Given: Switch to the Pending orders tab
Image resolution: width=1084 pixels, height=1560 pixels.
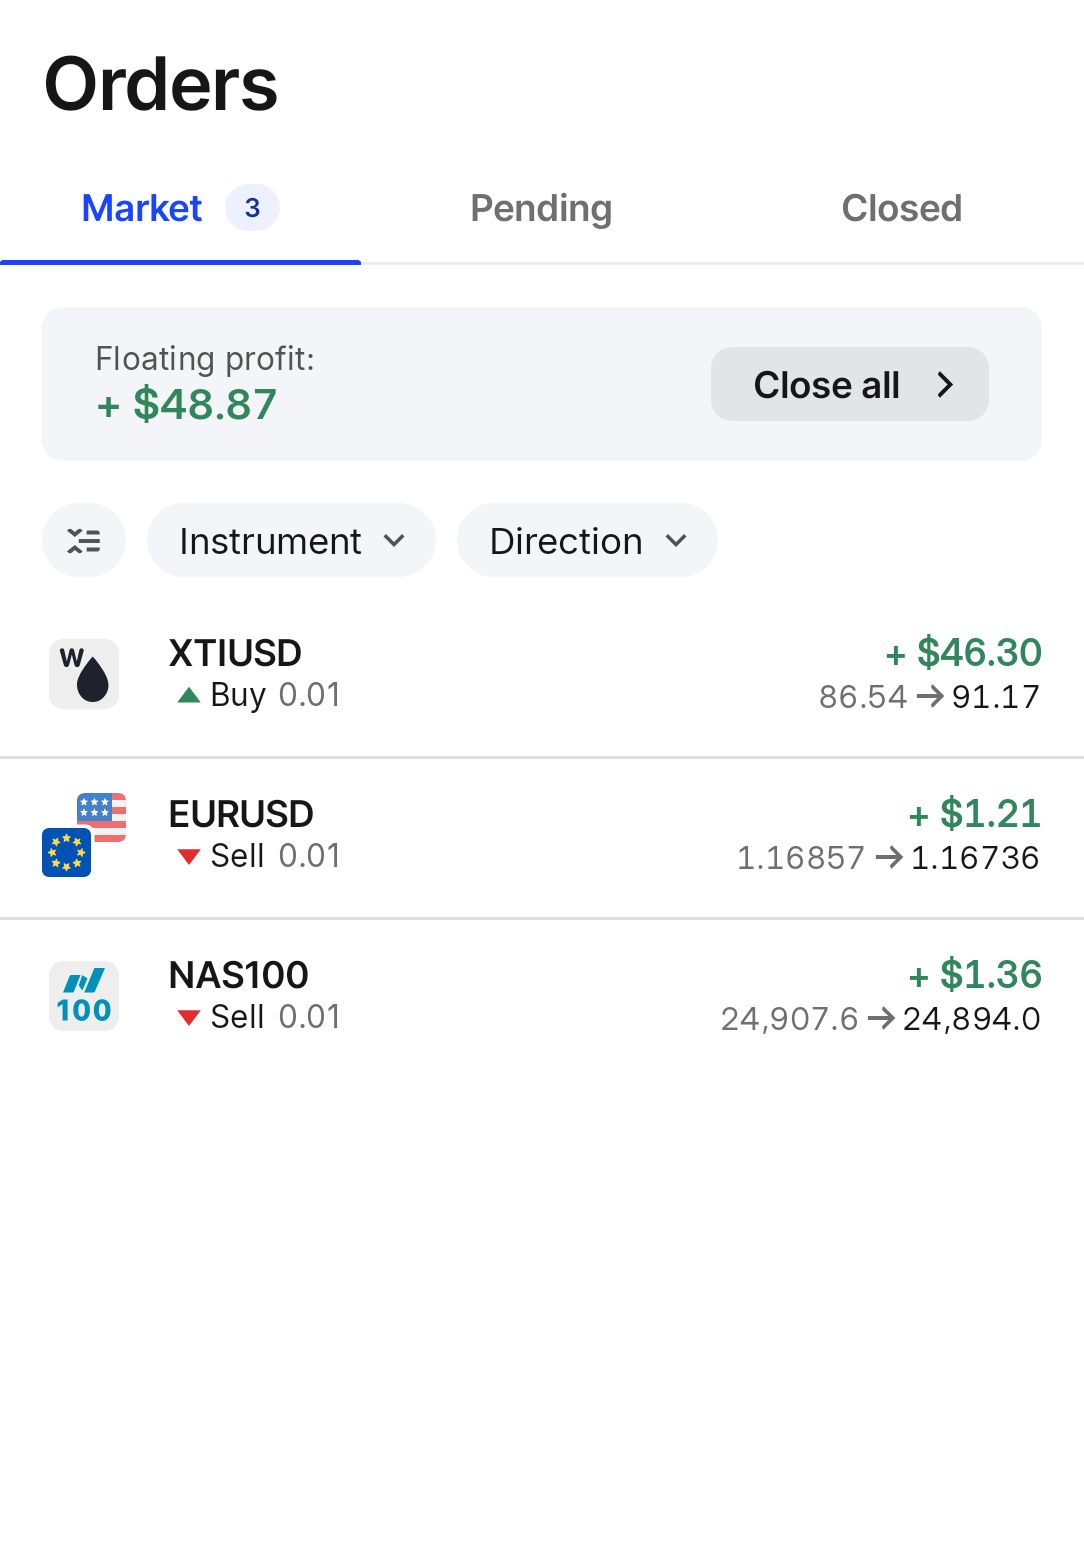Looking at the screenshot, I should click(x=541, y=208).
